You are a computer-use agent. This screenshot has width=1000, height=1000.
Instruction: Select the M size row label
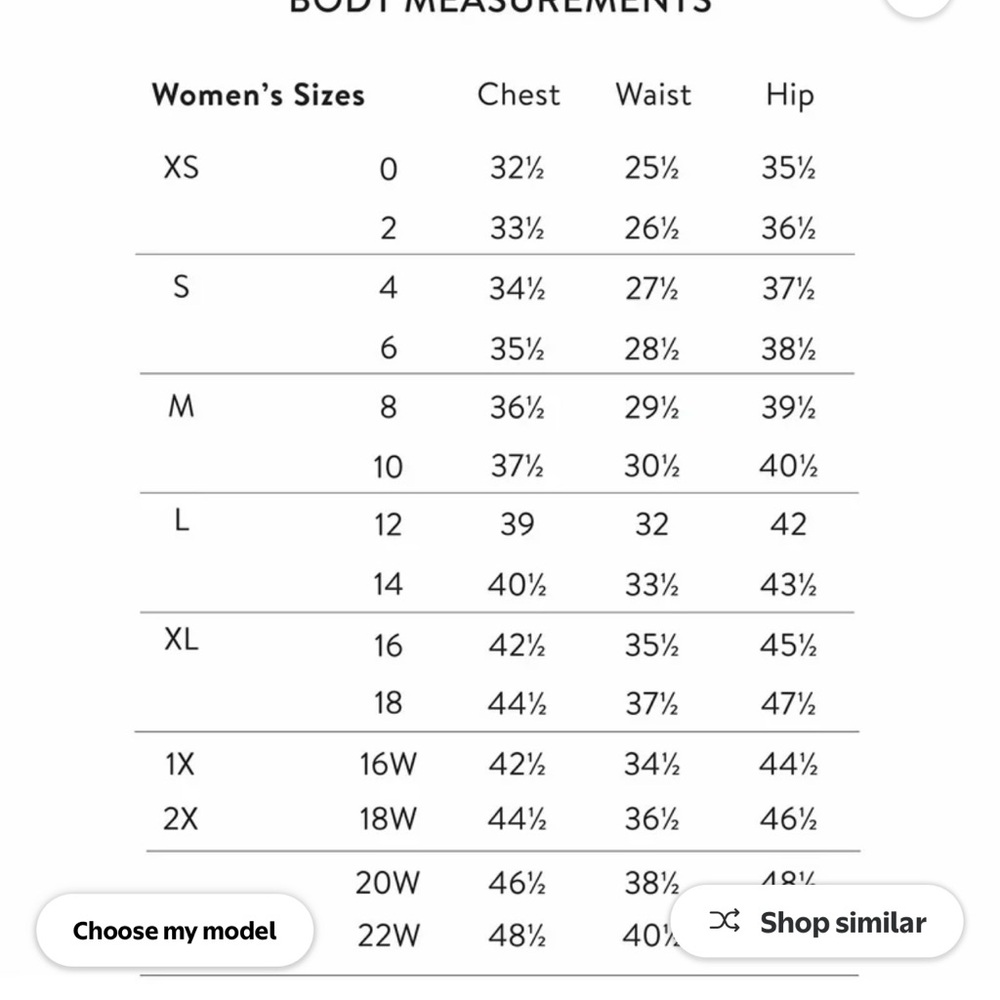point(181,406)
